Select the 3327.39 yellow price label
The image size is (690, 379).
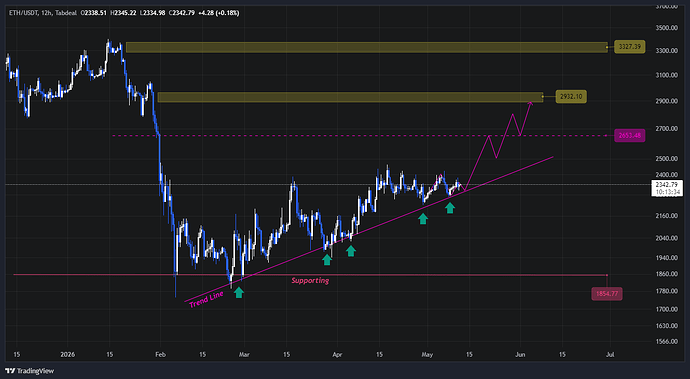point(630,47)
